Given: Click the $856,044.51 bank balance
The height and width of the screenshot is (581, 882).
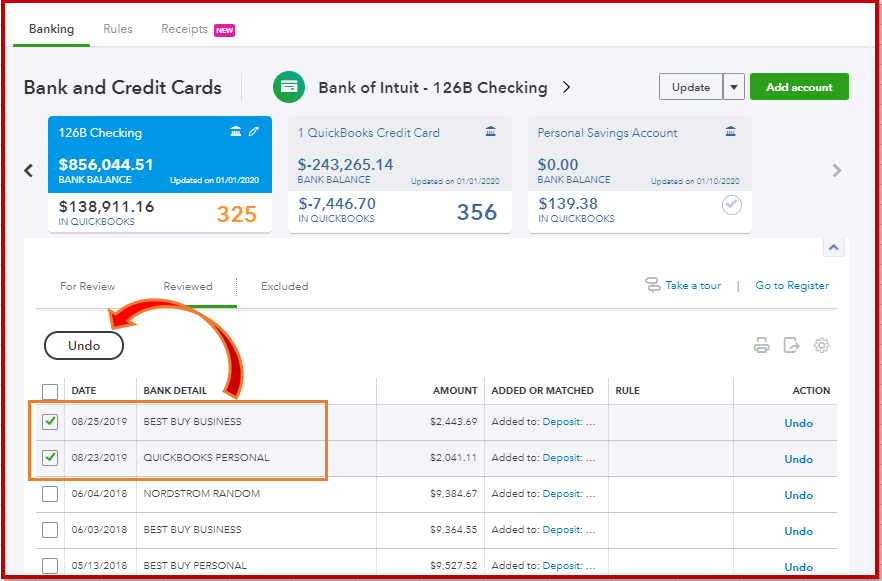Looking at the screenshot, I should (106, 165).
